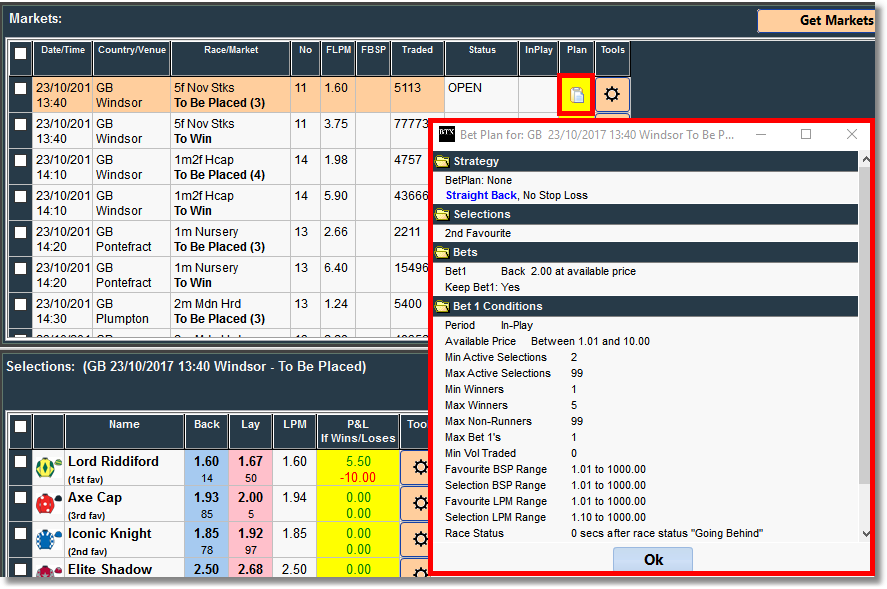The height and width of the screenshot is (589, 887).
Task: Click Lord Riddiford back price 1.60 cell
Action: click(207, 469)
